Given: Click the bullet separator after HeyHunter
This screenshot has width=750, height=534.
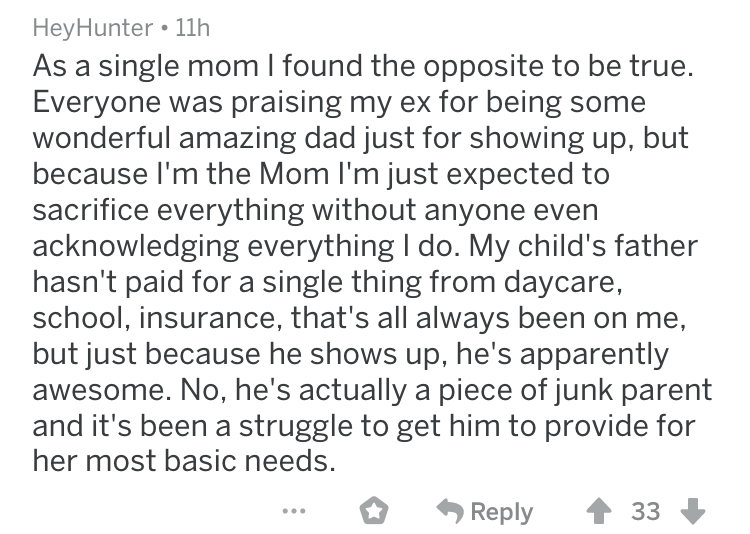Looking at the screenshot, I should [x=164, y=29].
